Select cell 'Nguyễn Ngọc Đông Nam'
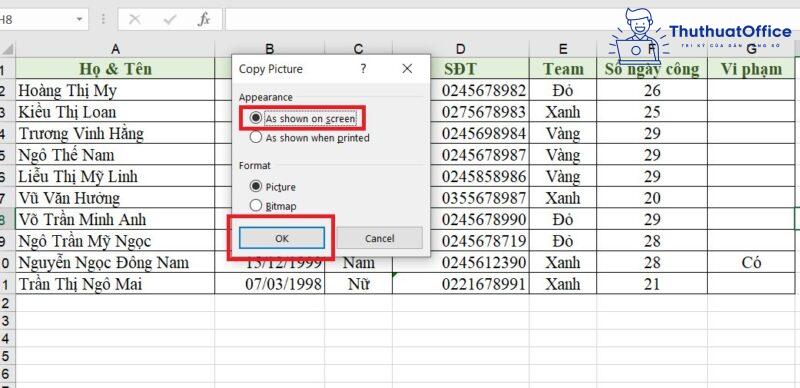Image resolution: width=800 pixels, height=388 pixels. point(115,262)
